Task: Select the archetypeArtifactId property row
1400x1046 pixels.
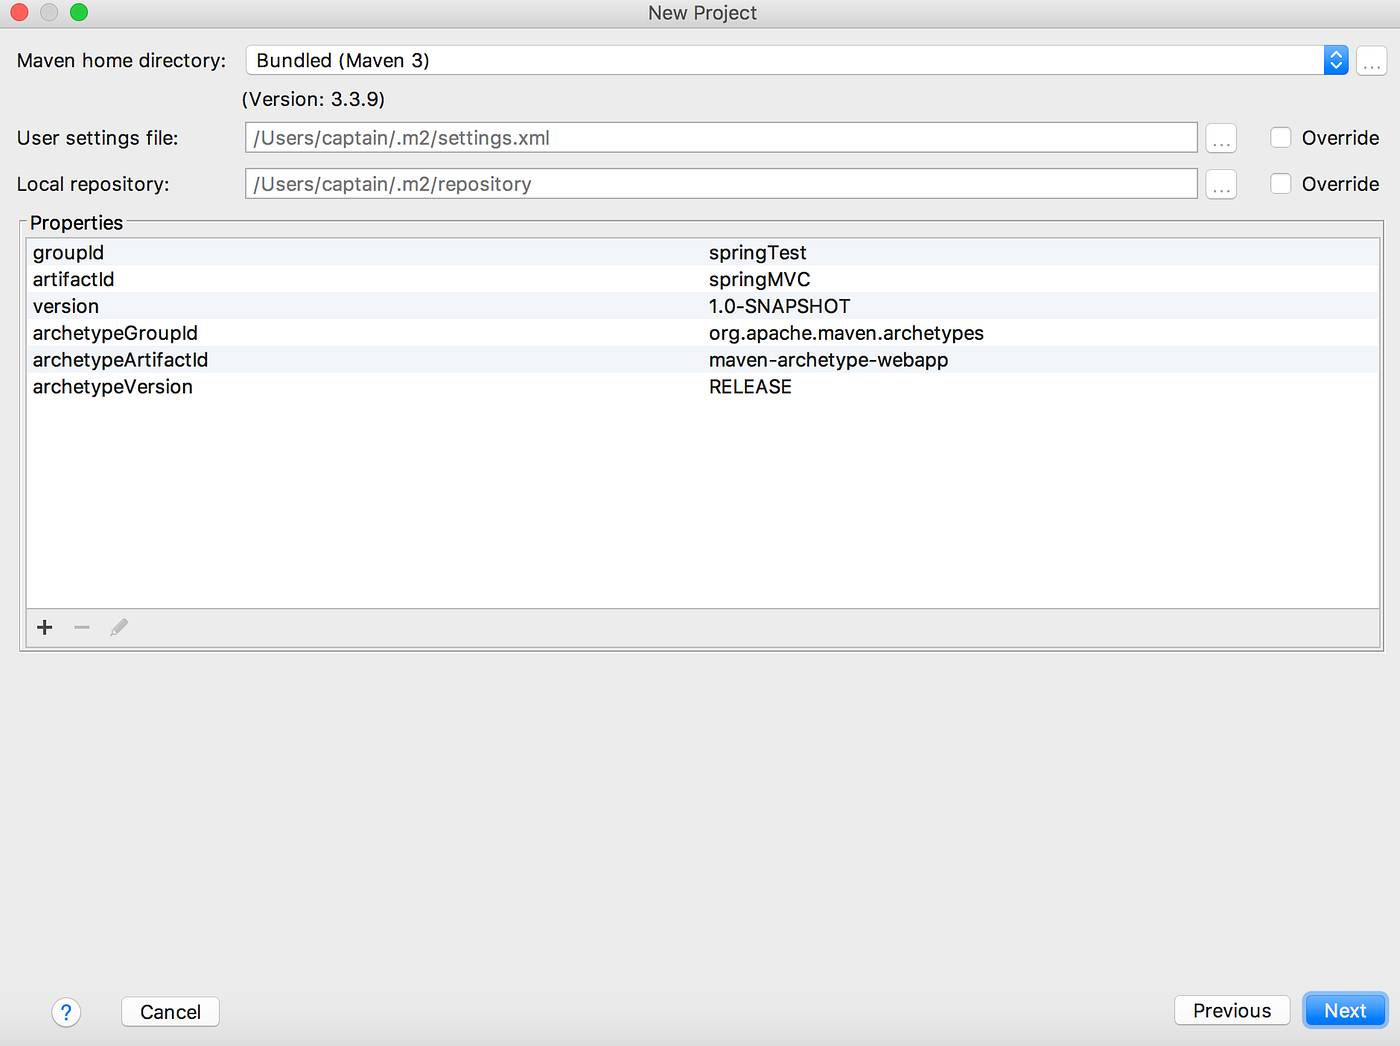Action: tap(400, 359)
